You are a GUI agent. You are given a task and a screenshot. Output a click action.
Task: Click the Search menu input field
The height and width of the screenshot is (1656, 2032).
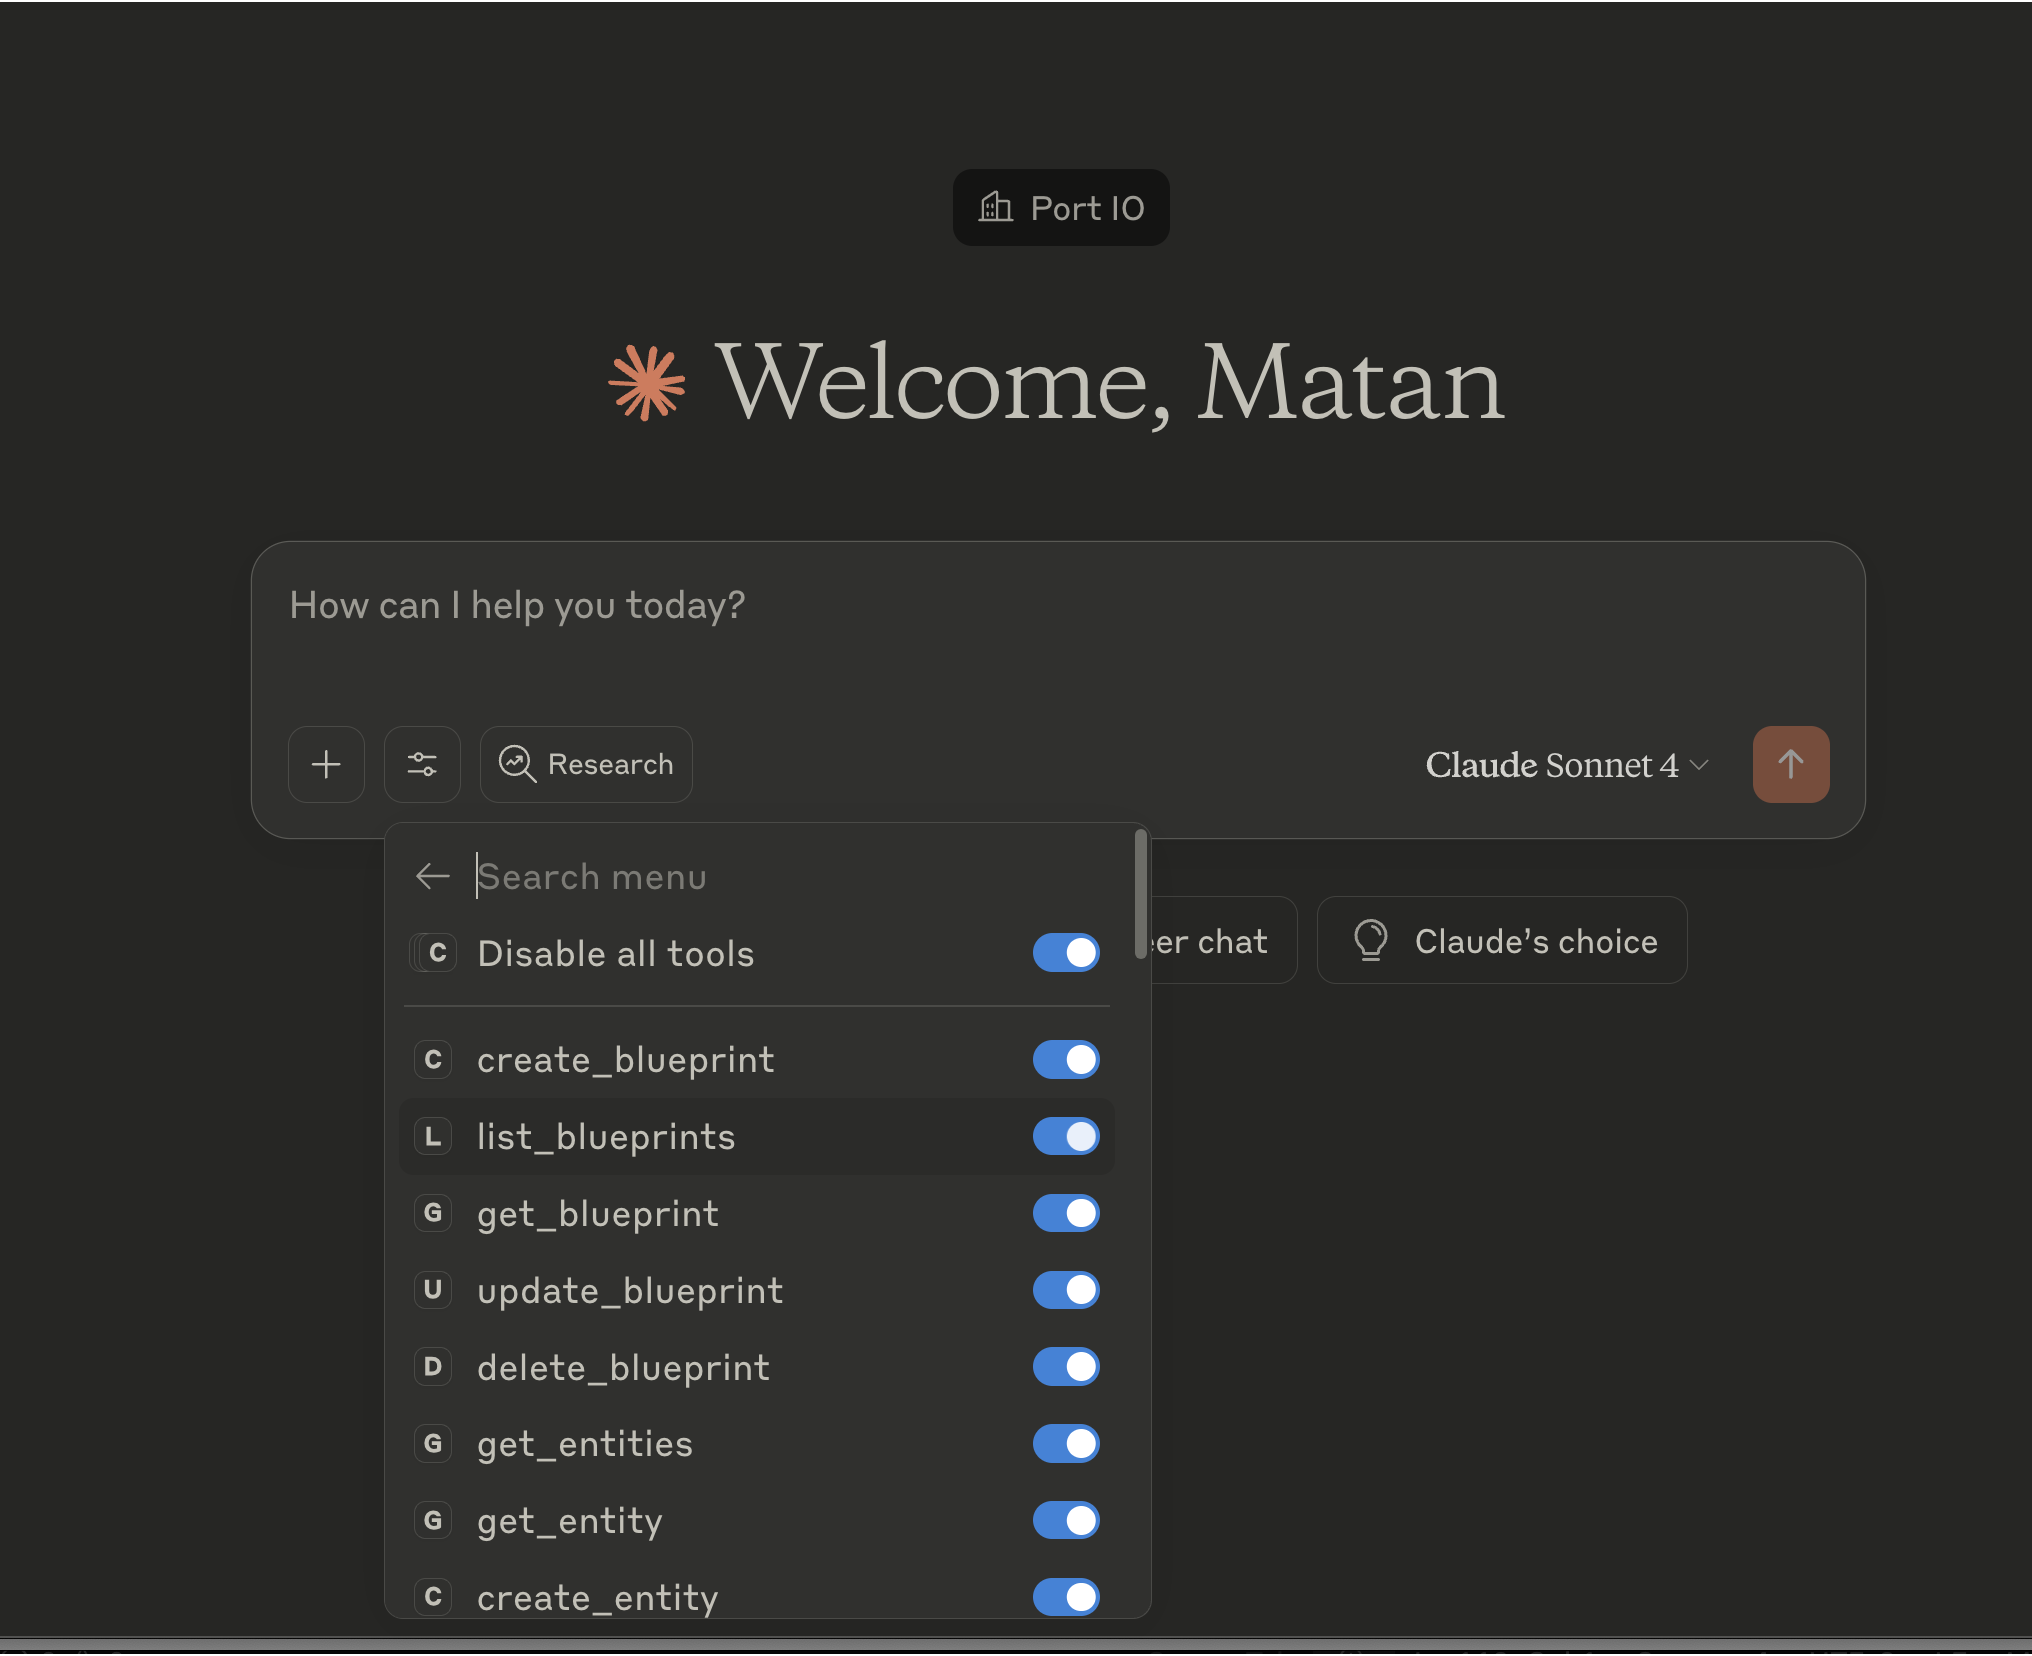(700, 876)
